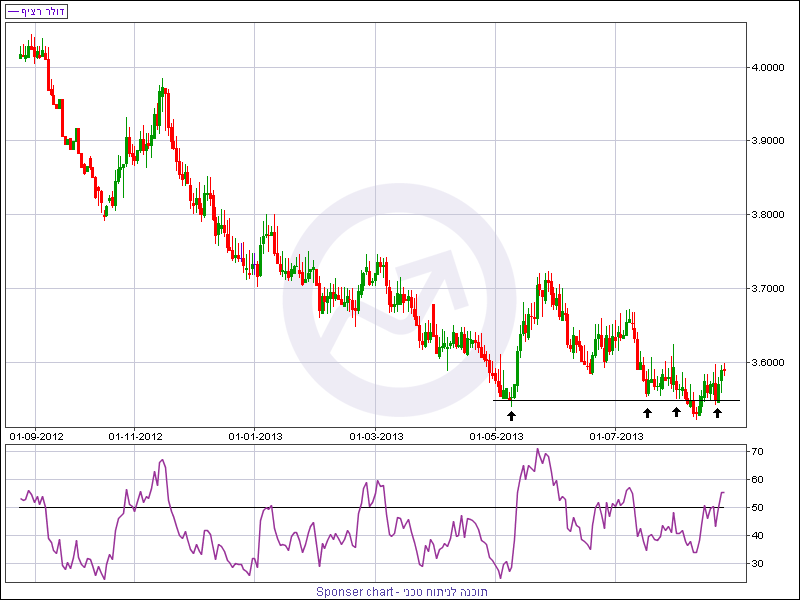800x600 pixels.
Task: Click the 50 level on the oscillator axis
Action: [758, 508]
